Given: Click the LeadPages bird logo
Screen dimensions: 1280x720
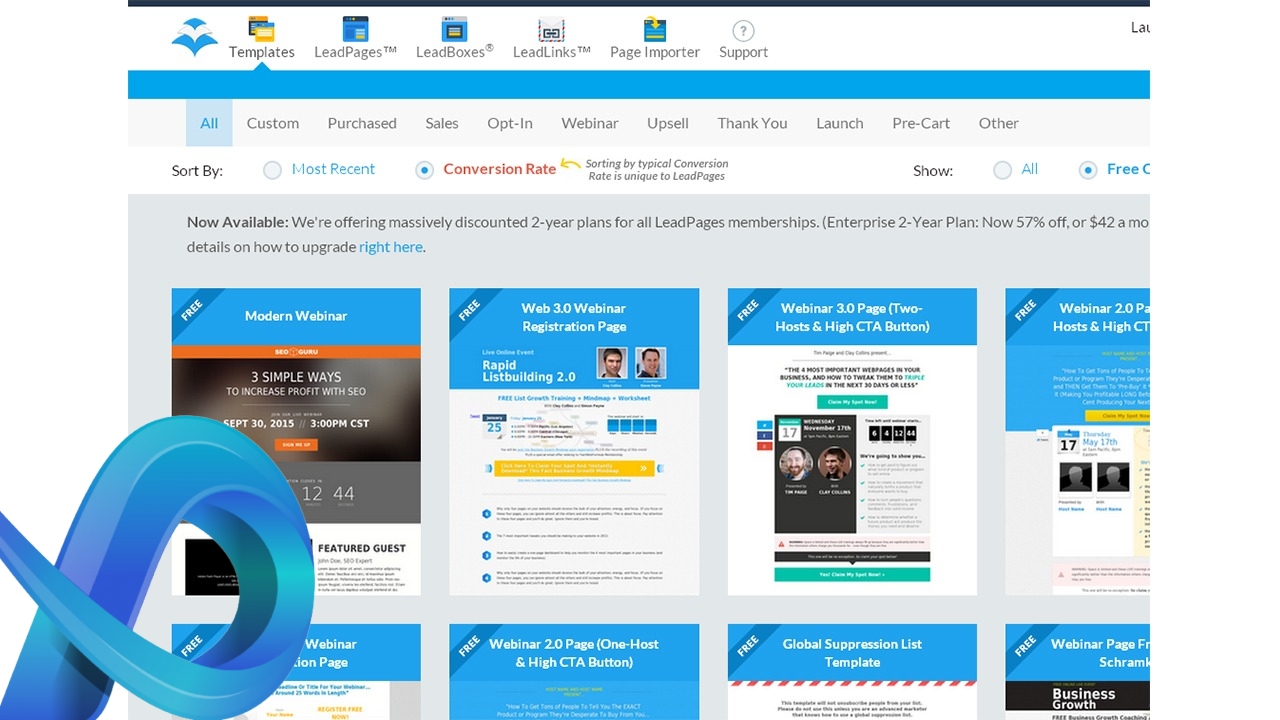Looking at the screenshot, I should click(194, 37).
